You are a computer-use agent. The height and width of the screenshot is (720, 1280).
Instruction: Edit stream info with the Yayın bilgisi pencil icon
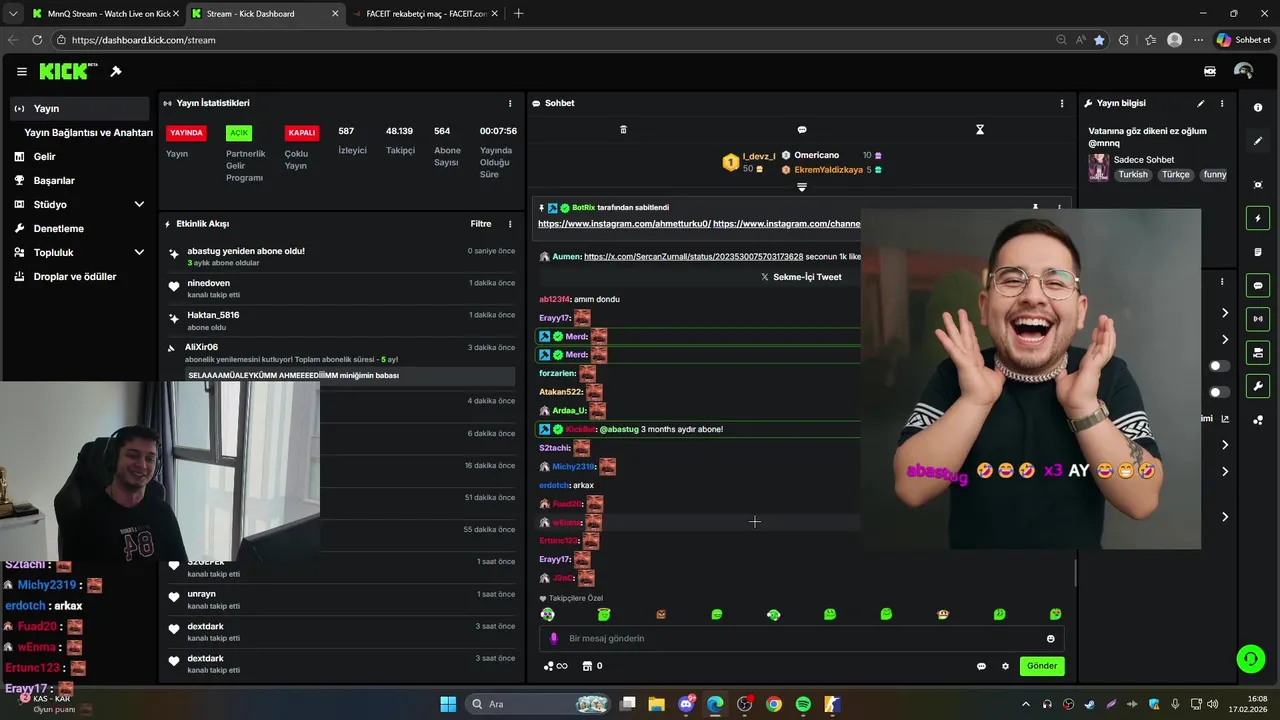pos(1201,103)
